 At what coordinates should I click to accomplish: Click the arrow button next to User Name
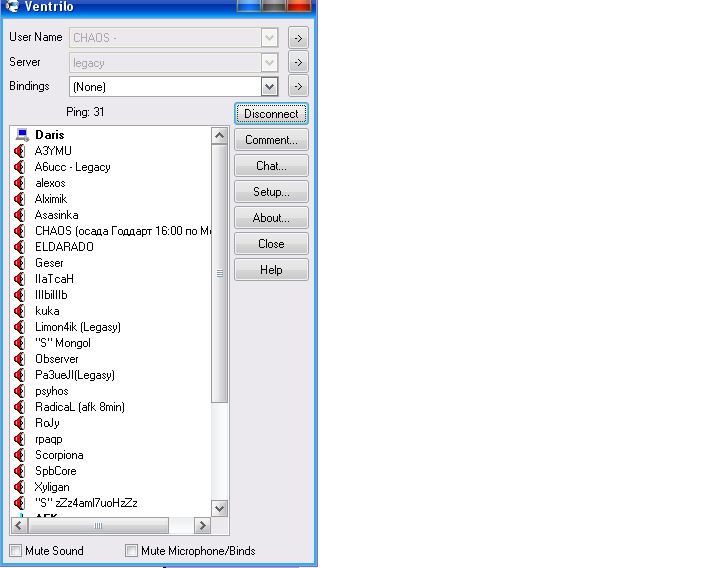(298, 38)
